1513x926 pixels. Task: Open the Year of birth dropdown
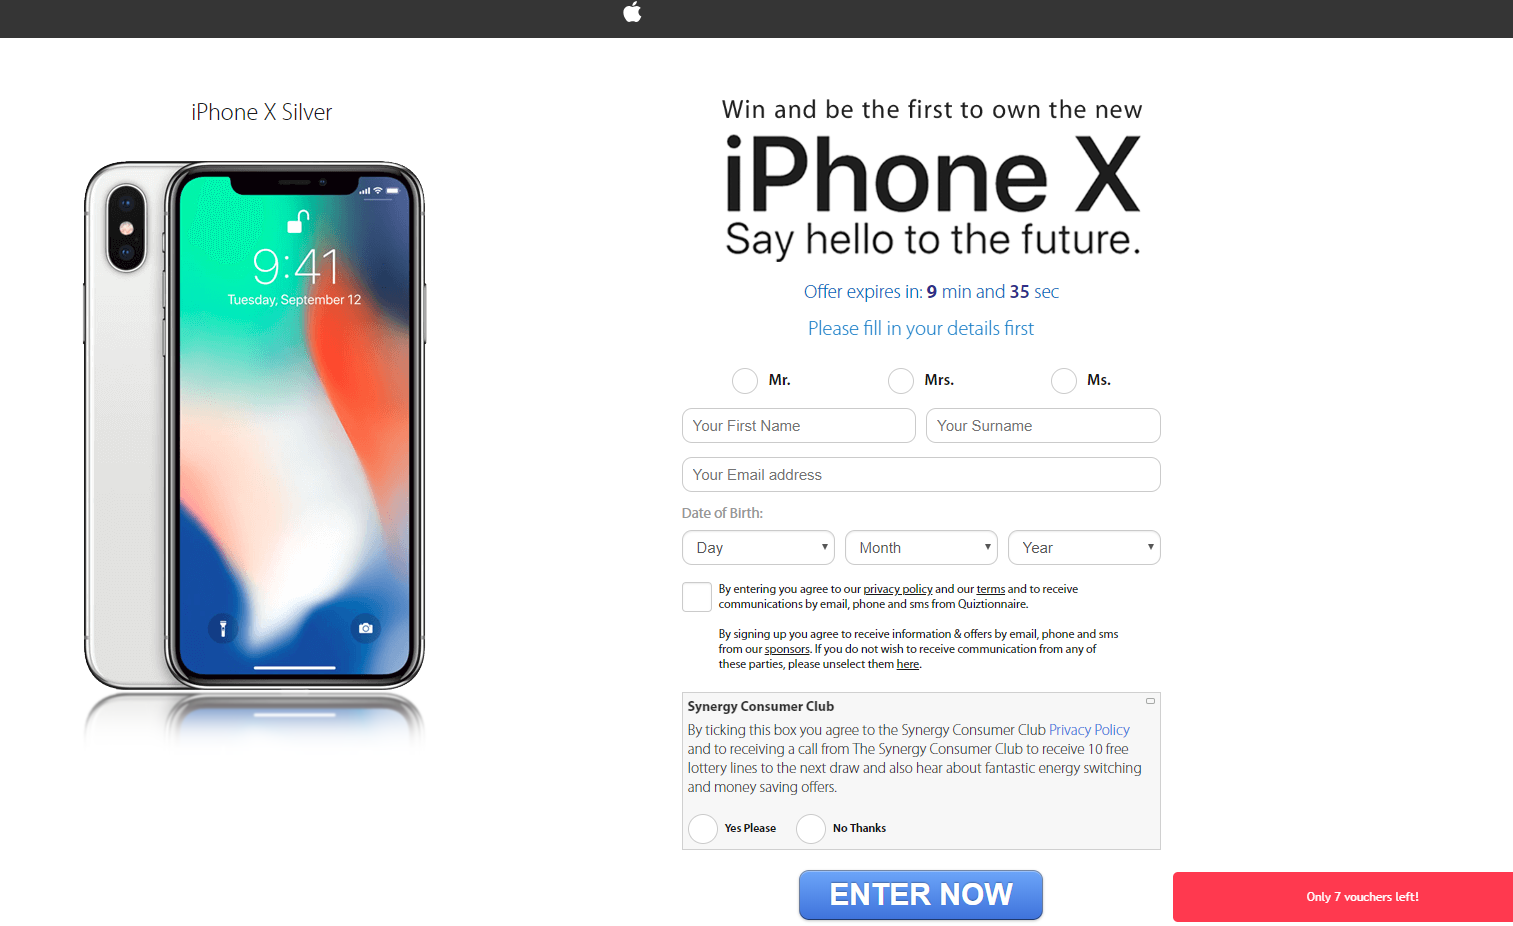click(x=1084, y=548)
